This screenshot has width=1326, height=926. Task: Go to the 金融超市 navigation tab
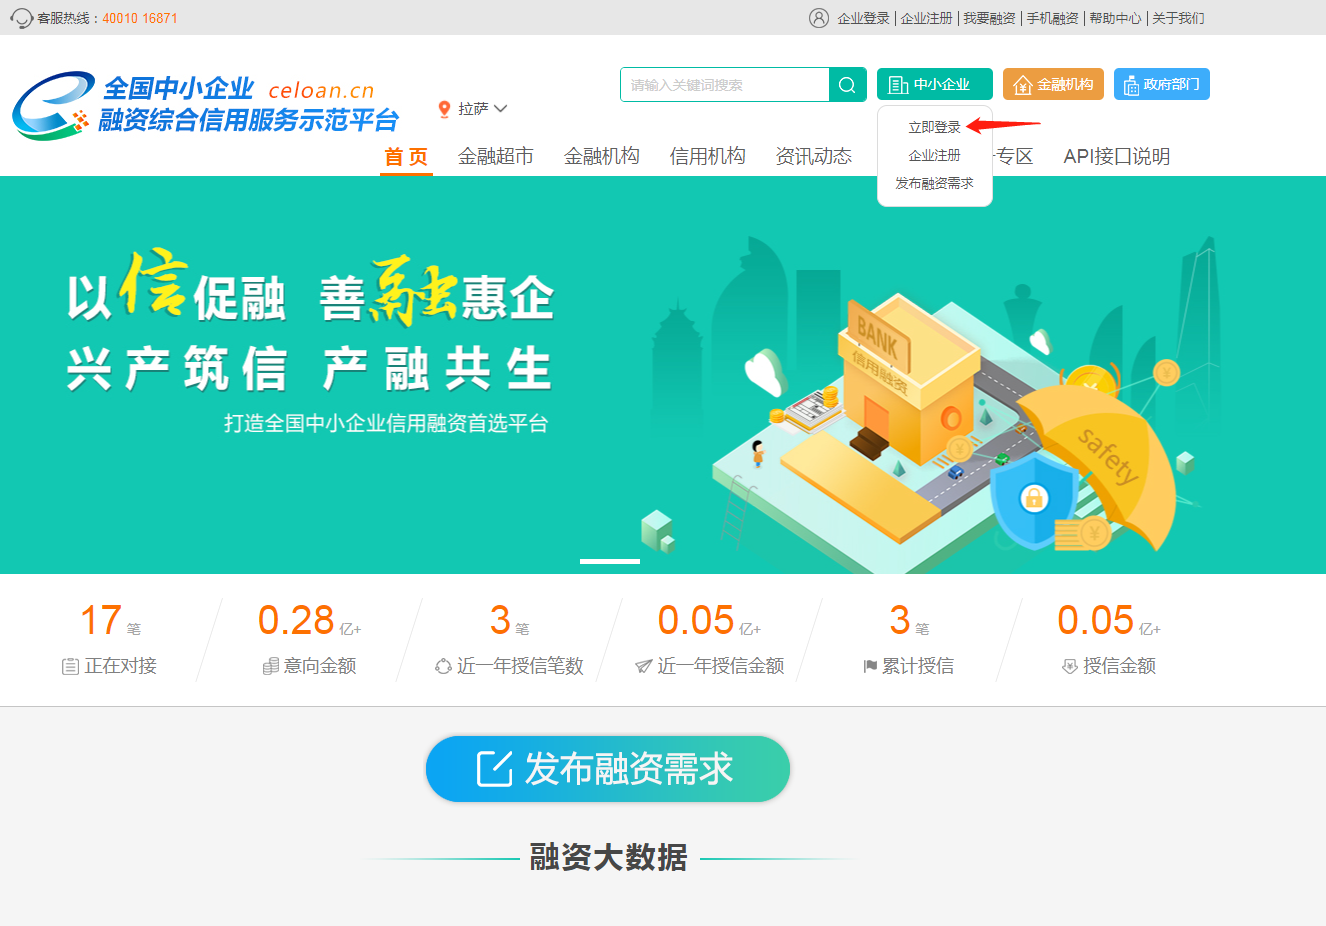[496, 156]
